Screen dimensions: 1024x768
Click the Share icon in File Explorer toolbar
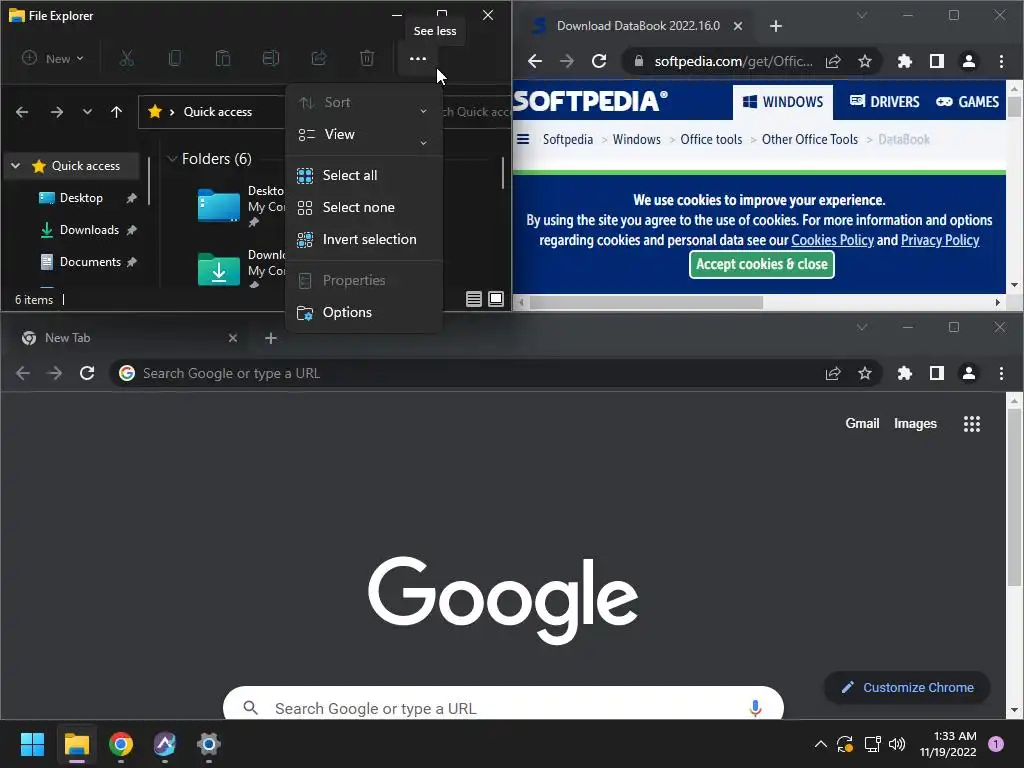(x=319, y=59)
